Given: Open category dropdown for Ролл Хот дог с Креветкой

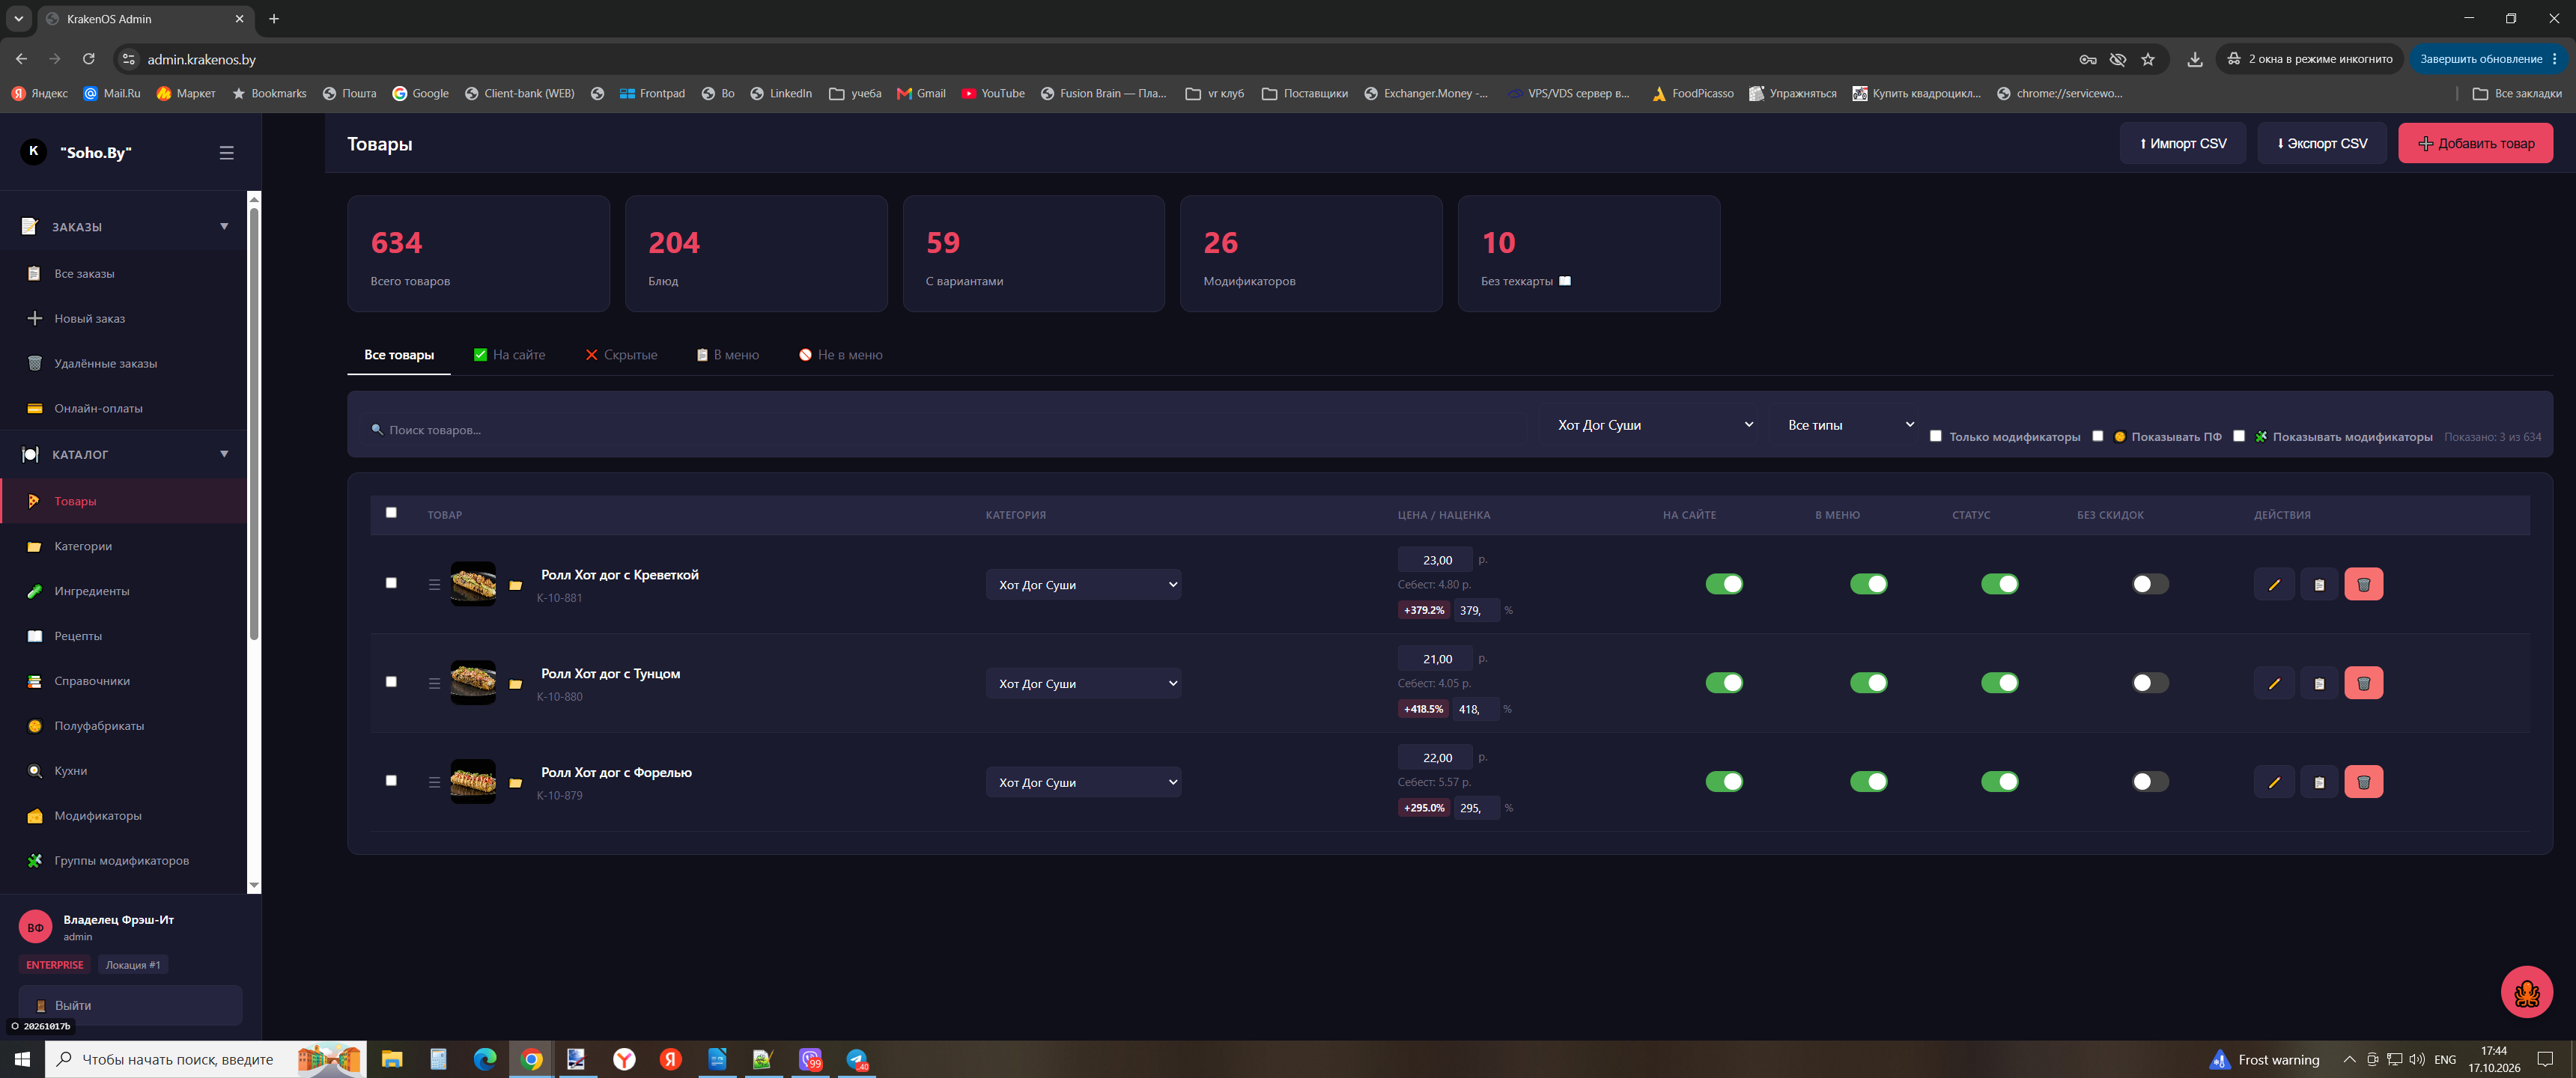Looking at the screenshot, I should tap(1083, 585).
